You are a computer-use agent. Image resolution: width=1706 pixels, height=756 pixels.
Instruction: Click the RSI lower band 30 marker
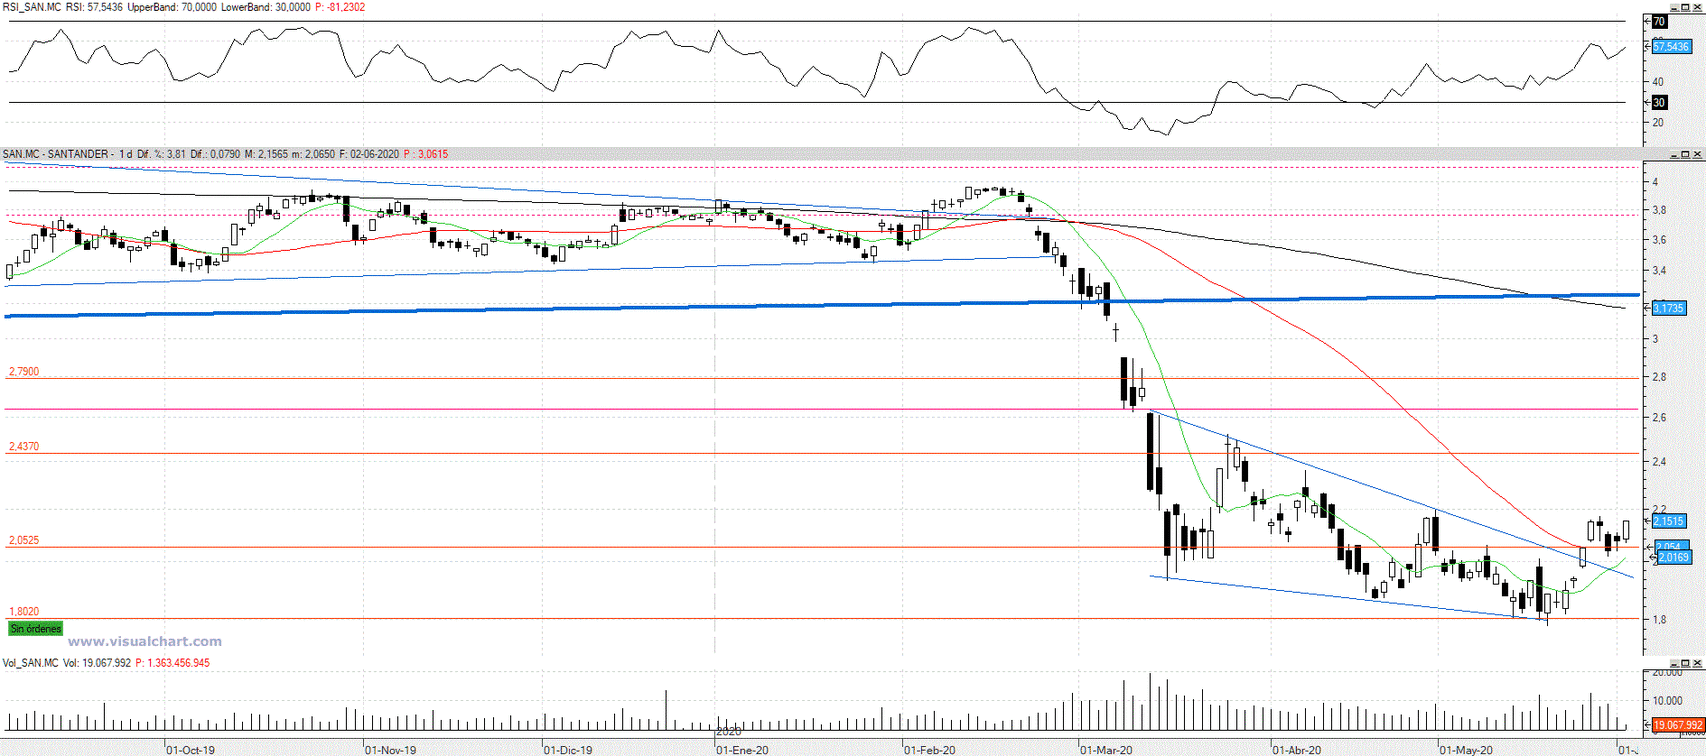click(1659, 102)
